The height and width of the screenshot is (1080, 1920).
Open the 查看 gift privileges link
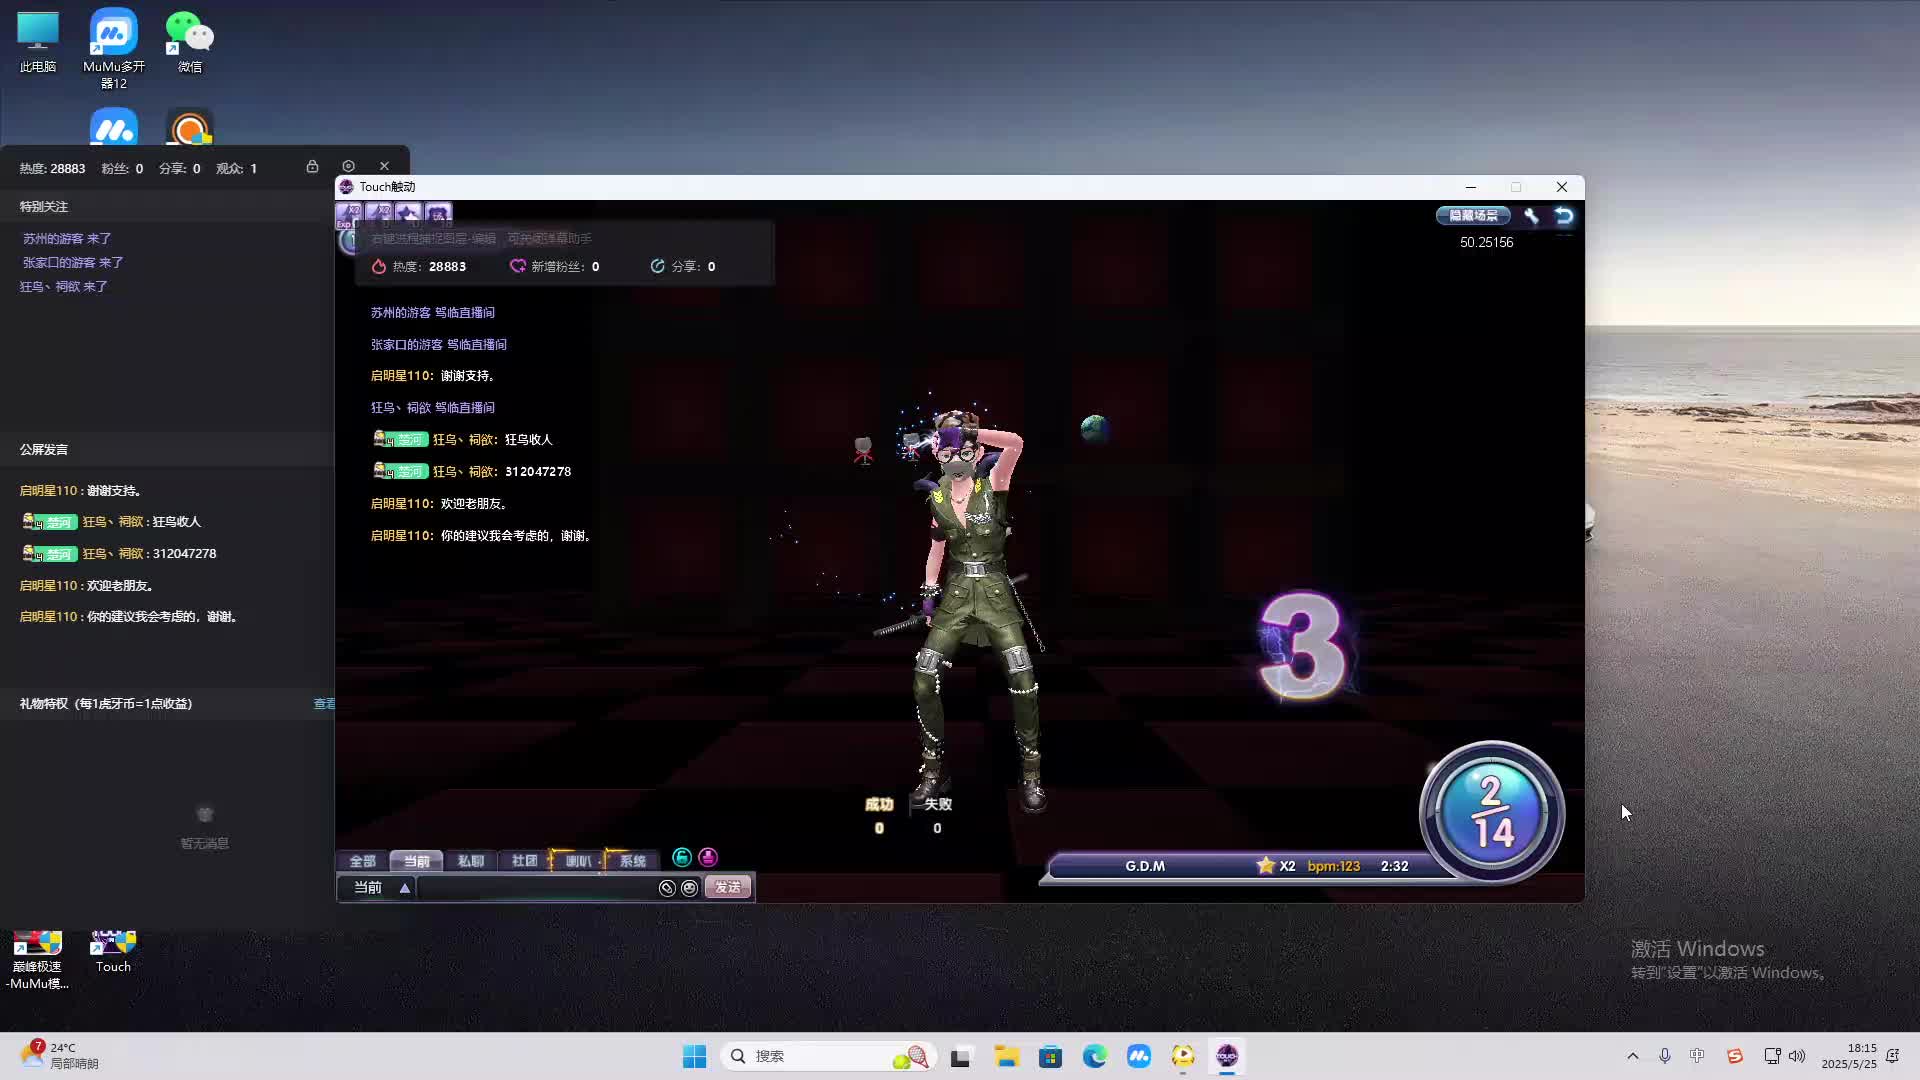(x=324, y=704)
